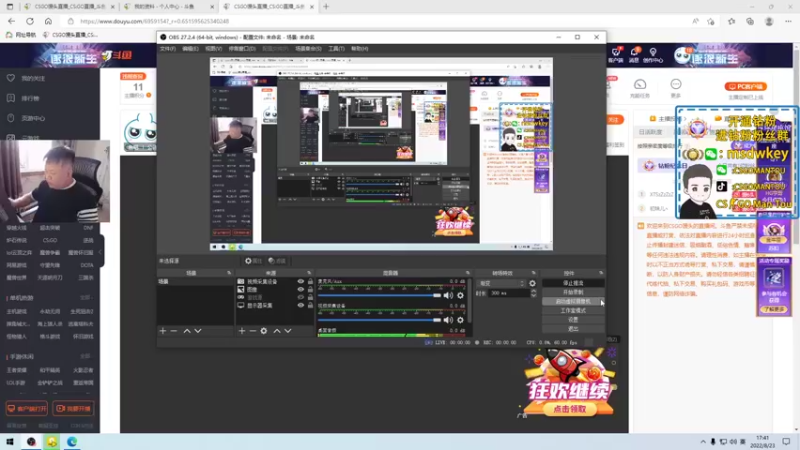Remove the selected scene with the minus icon
Screen dimensions: 800x450
point(174,331)
